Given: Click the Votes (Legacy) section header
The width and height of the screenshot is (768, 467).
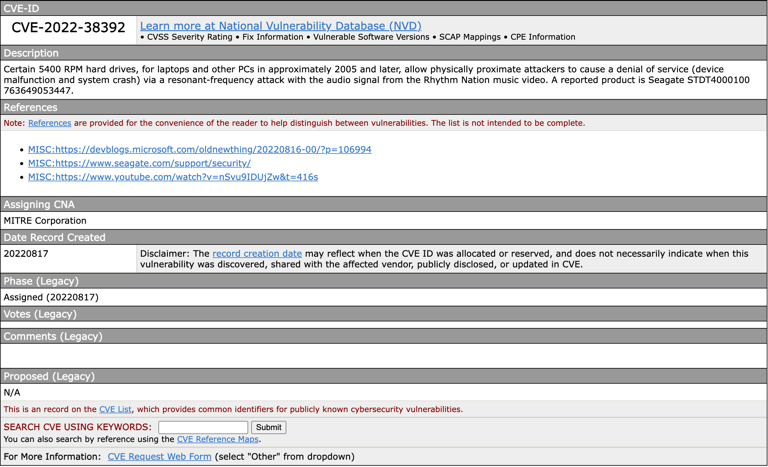Looking at the screenshot, I should click(x=40, y=314).
